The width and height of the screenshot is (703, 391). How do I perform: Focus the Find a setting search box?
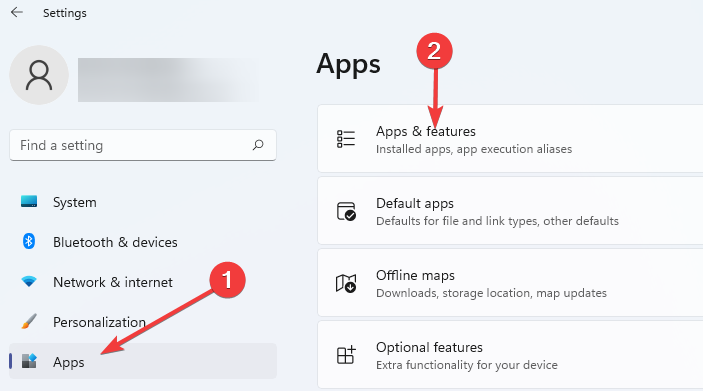[143, 145]
